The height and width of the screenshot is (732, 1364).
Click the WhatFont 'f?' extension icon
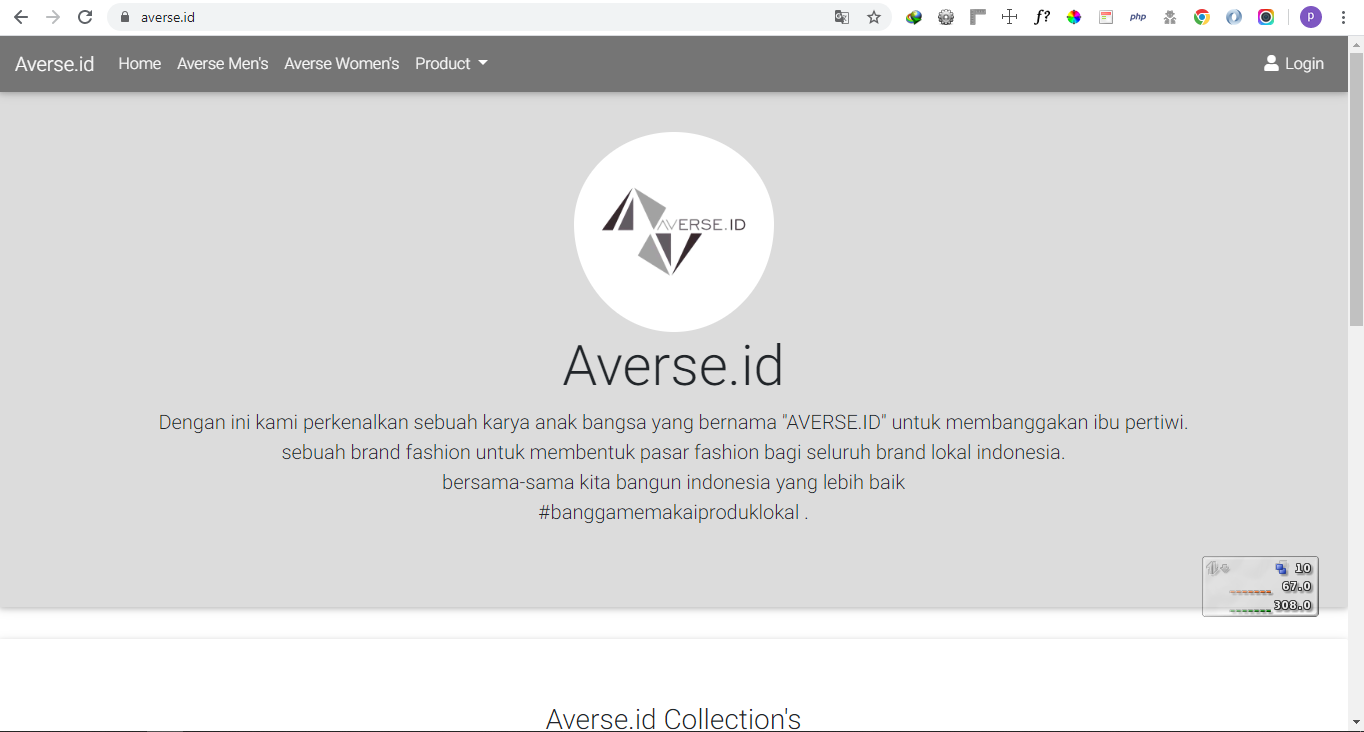[x=1042, y=17]
